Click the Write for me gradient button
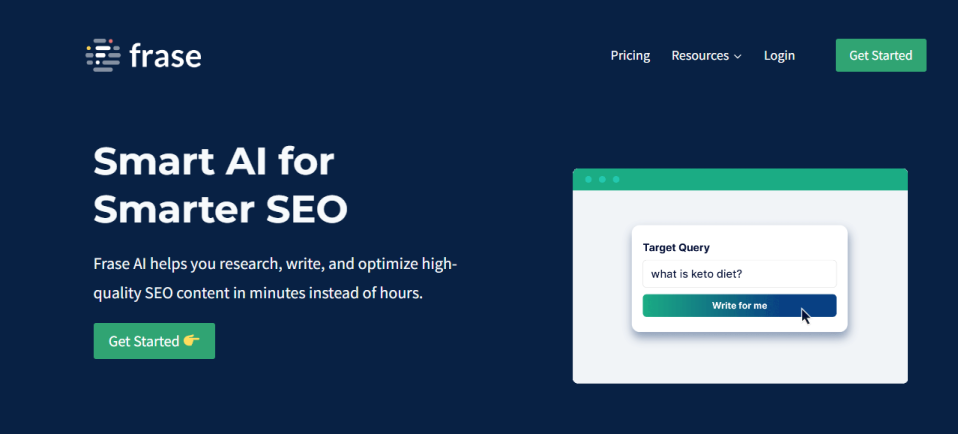Viewport: 958px width, 434px height. click(739, 306)
